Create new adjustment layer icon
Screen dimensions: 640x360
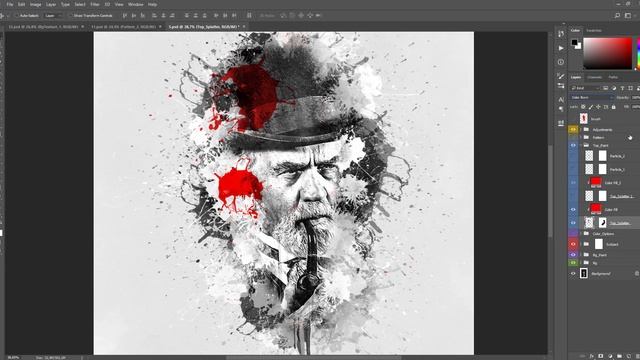[x=610, y=356]
